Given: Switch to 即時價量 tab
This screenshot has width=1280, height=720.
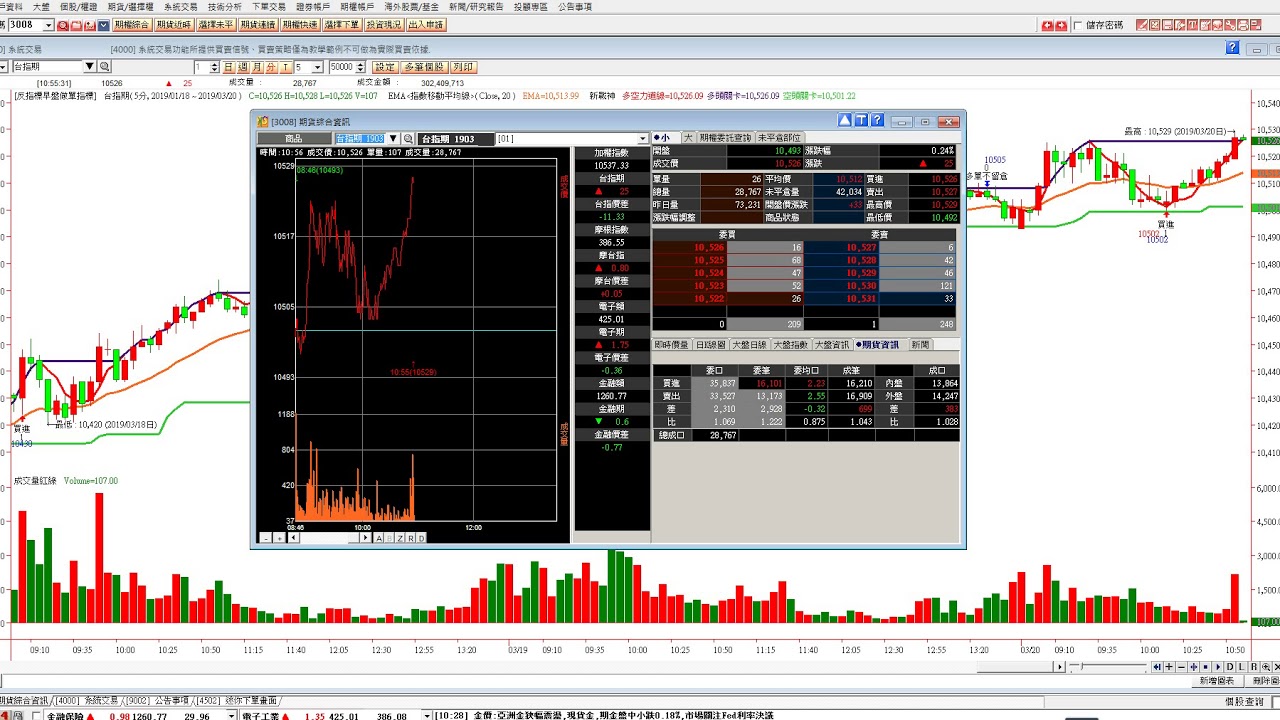Looking at the screenshot, I should pyautogui.click(x=671, y=344).
